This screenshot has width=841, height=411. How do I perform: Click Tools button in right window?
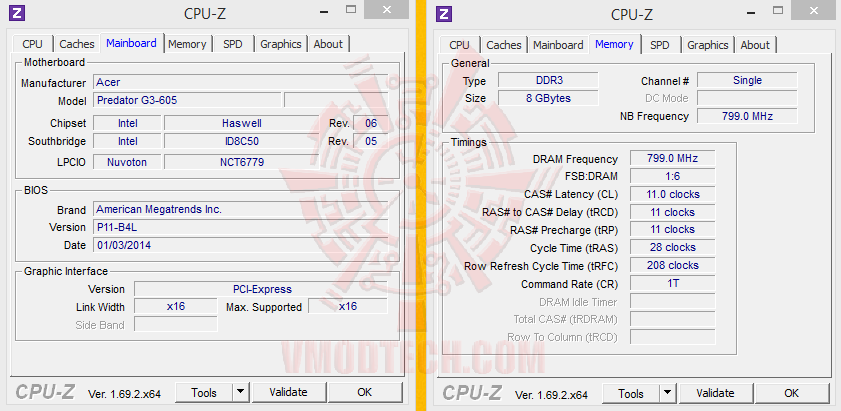(631, 394)
